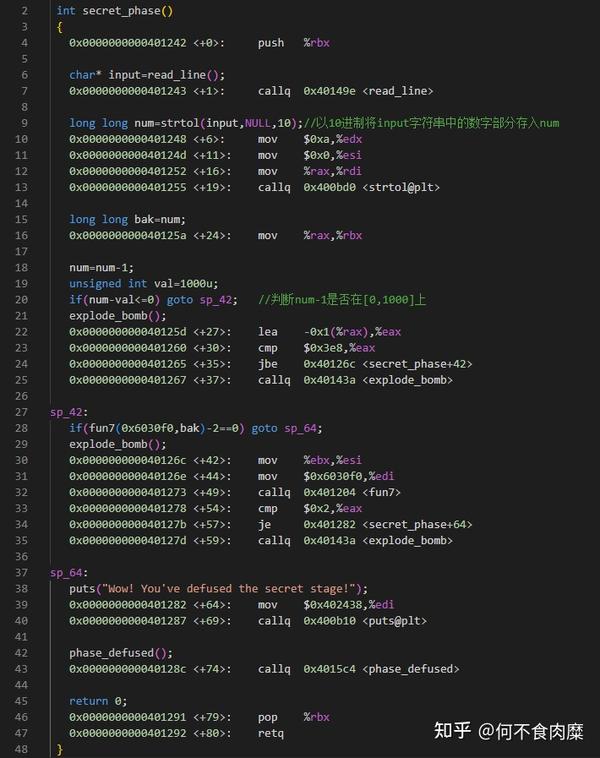Click 'explode_bomb();' on line 29

[x=117, y=444]
